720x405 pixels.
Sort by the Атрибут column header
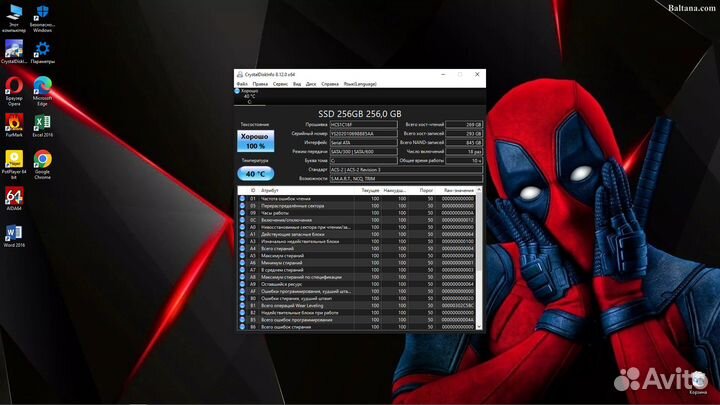pos(307,190)
